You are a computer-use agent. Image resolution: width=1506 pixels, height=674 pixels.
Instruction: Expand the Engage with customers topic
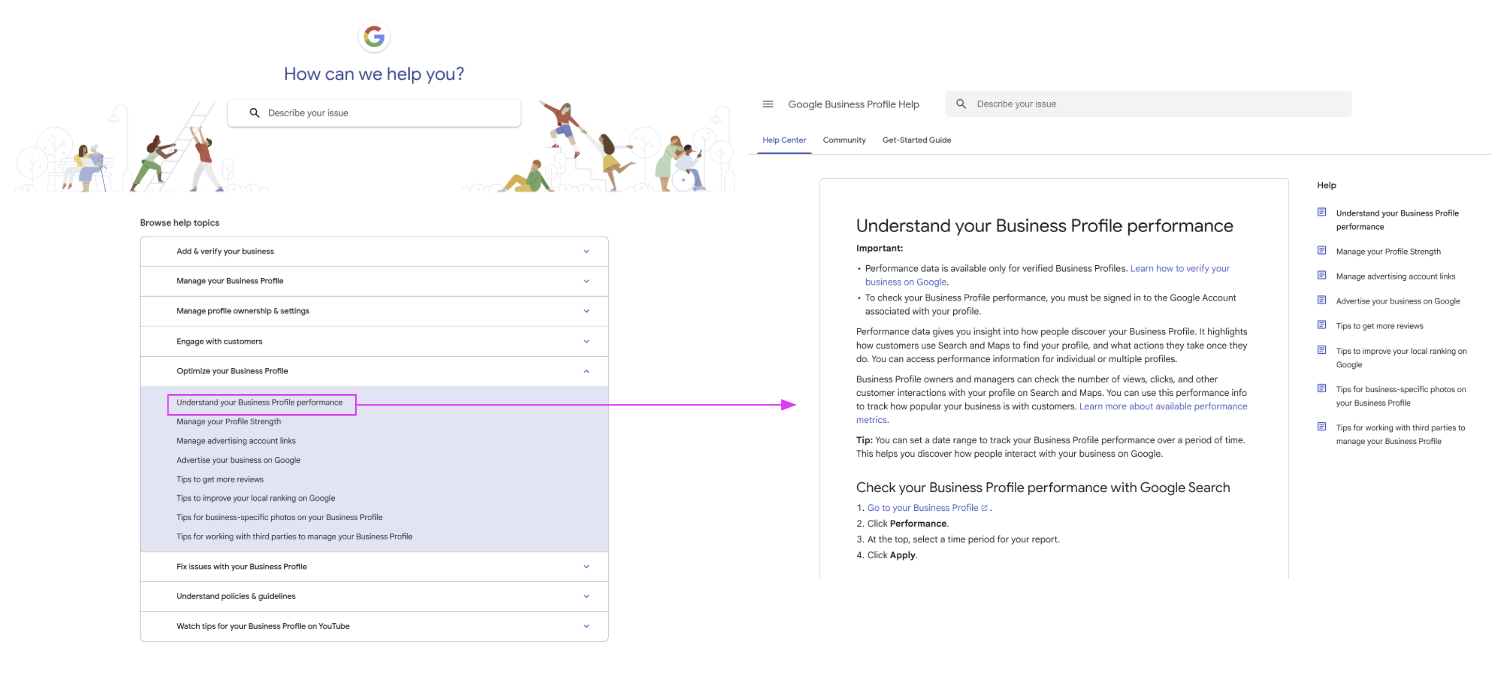pyautogui.click(x=374, y=341)
